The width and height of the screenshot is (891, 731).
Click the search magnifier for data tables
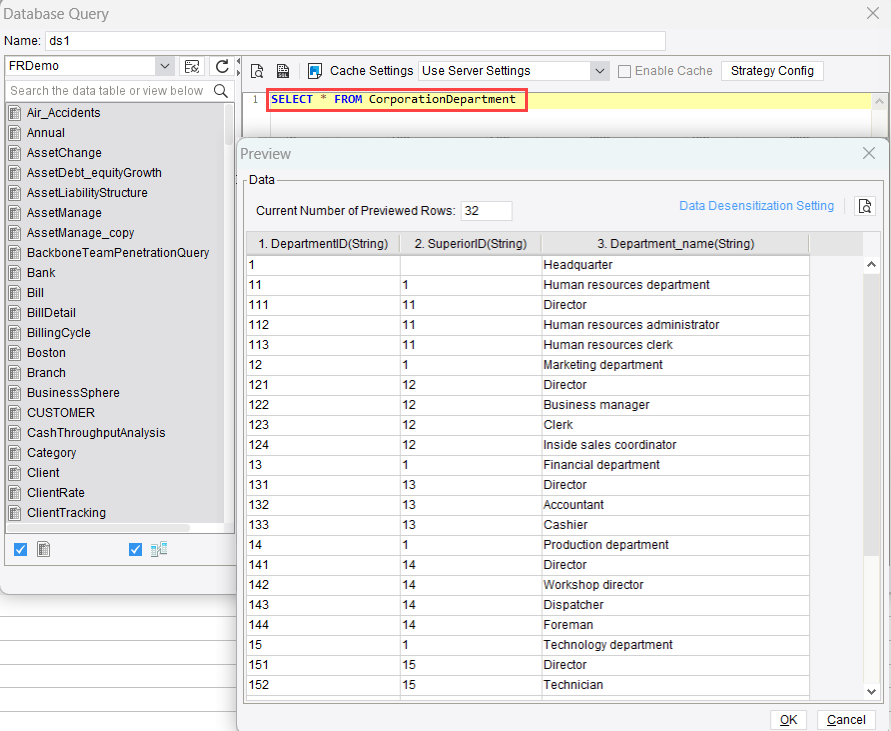pos(222,90)
